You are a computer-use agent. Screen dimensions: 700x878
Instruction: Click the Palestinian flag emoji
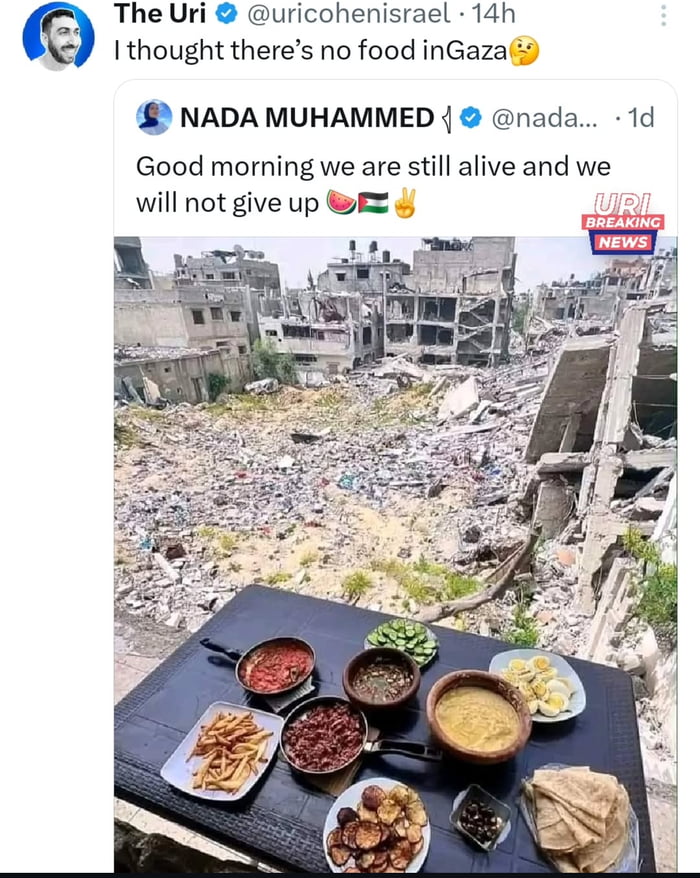(373, 203)
